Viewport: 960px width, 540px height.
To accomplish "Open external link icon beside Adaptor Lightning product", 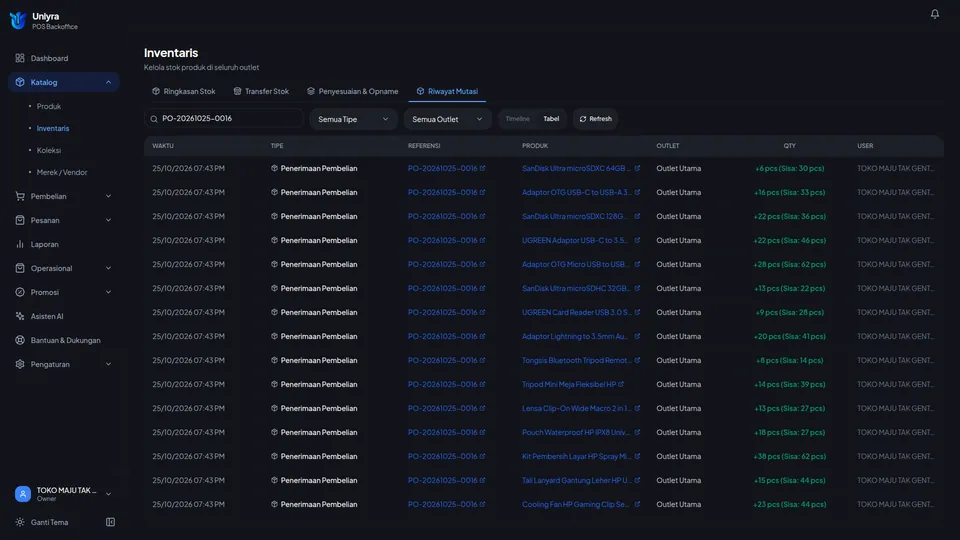I will pos(637,336).
